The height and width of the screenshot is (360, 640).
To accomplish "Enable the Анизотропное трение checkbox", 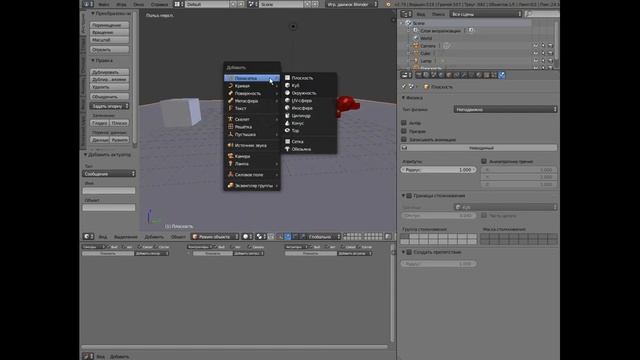I will pos(484,161).
